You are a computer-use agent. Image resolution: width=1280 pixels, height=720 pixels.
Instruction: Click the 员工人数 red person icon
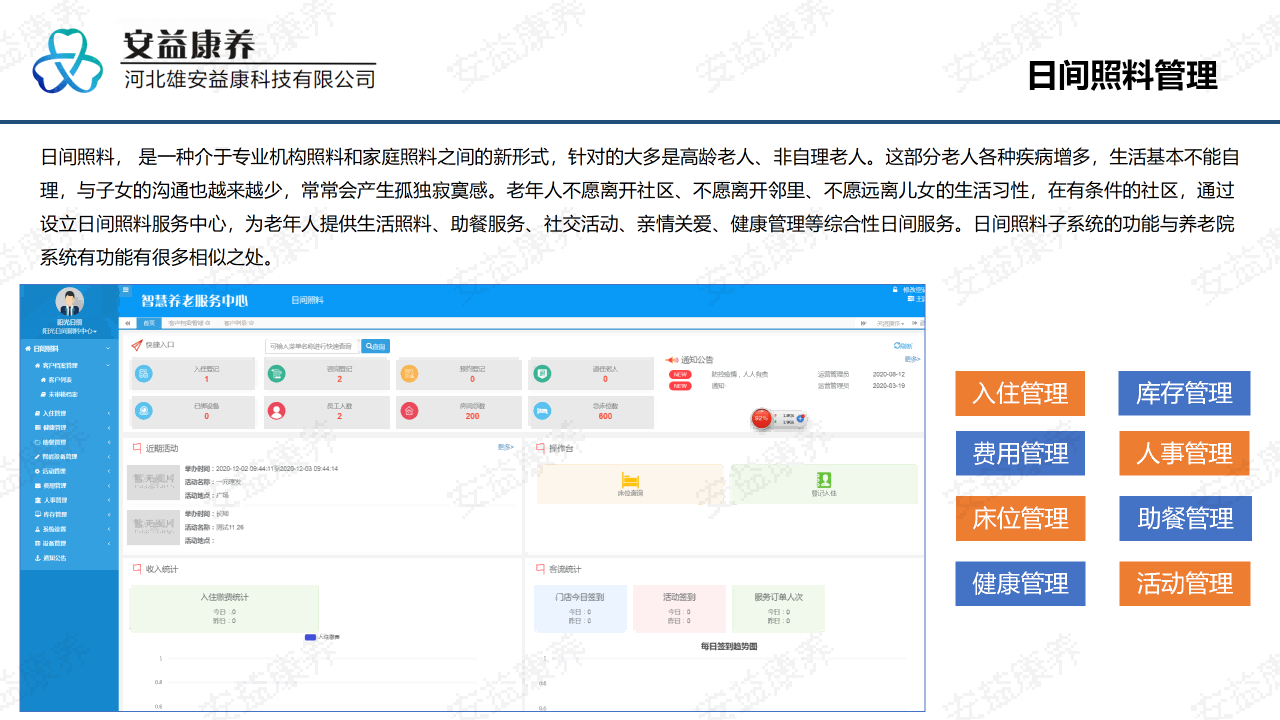(x=277, y=410)
